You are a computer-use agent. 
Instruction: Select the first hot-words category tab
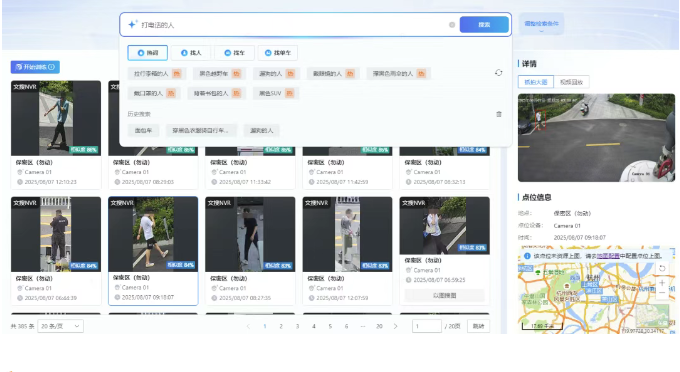pos(147,53)
